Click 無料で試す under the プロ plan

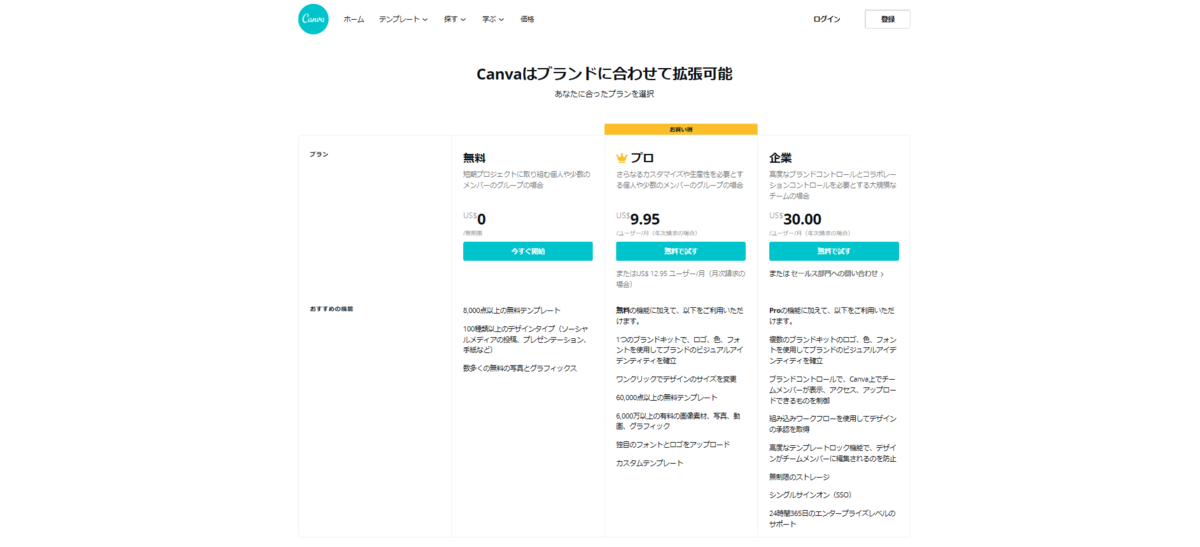tap(680, 251)
